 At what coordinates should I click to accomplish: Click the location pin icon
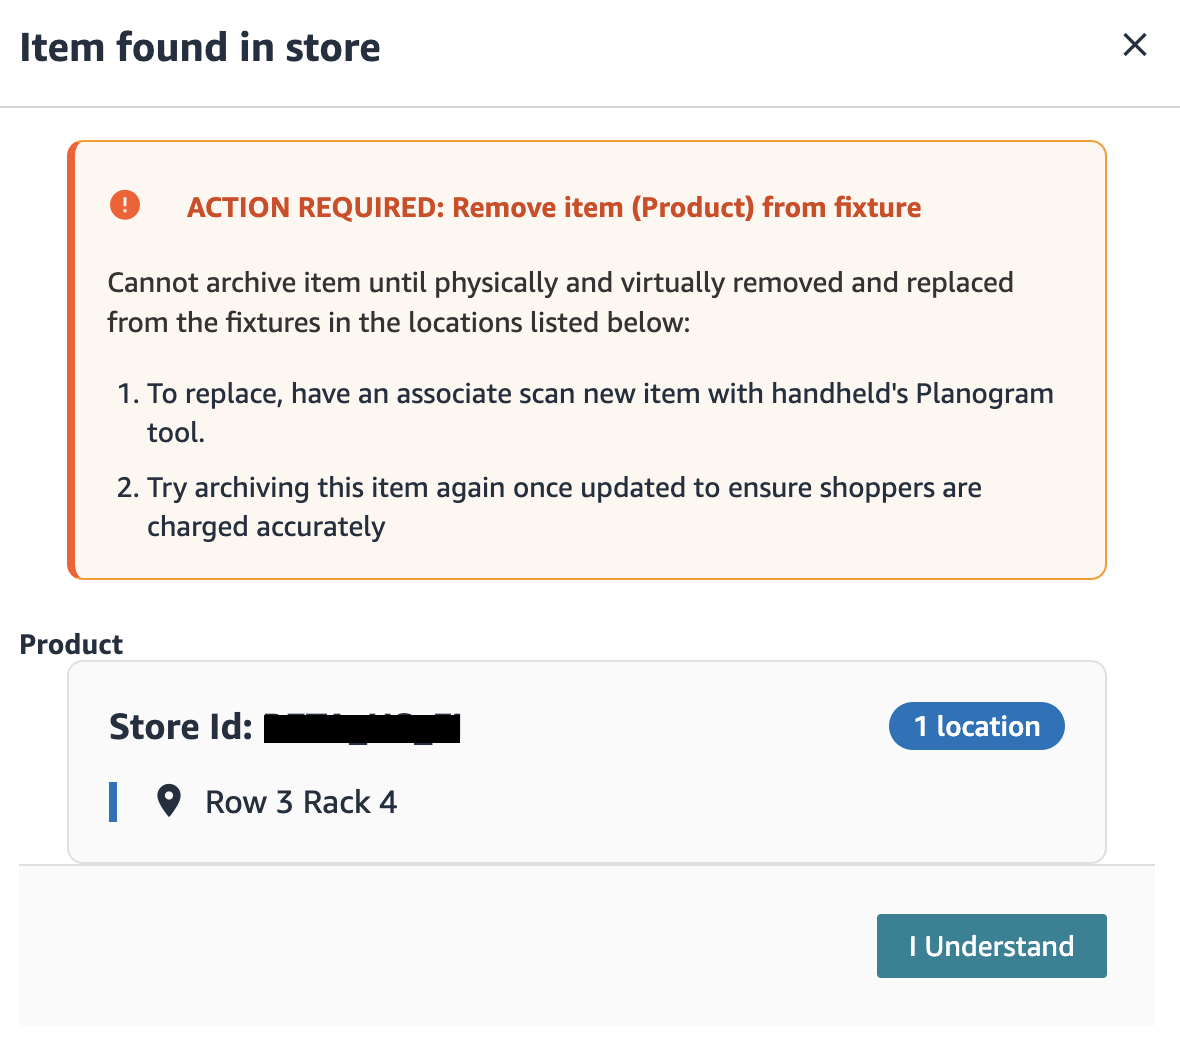[x=169, y=801]
